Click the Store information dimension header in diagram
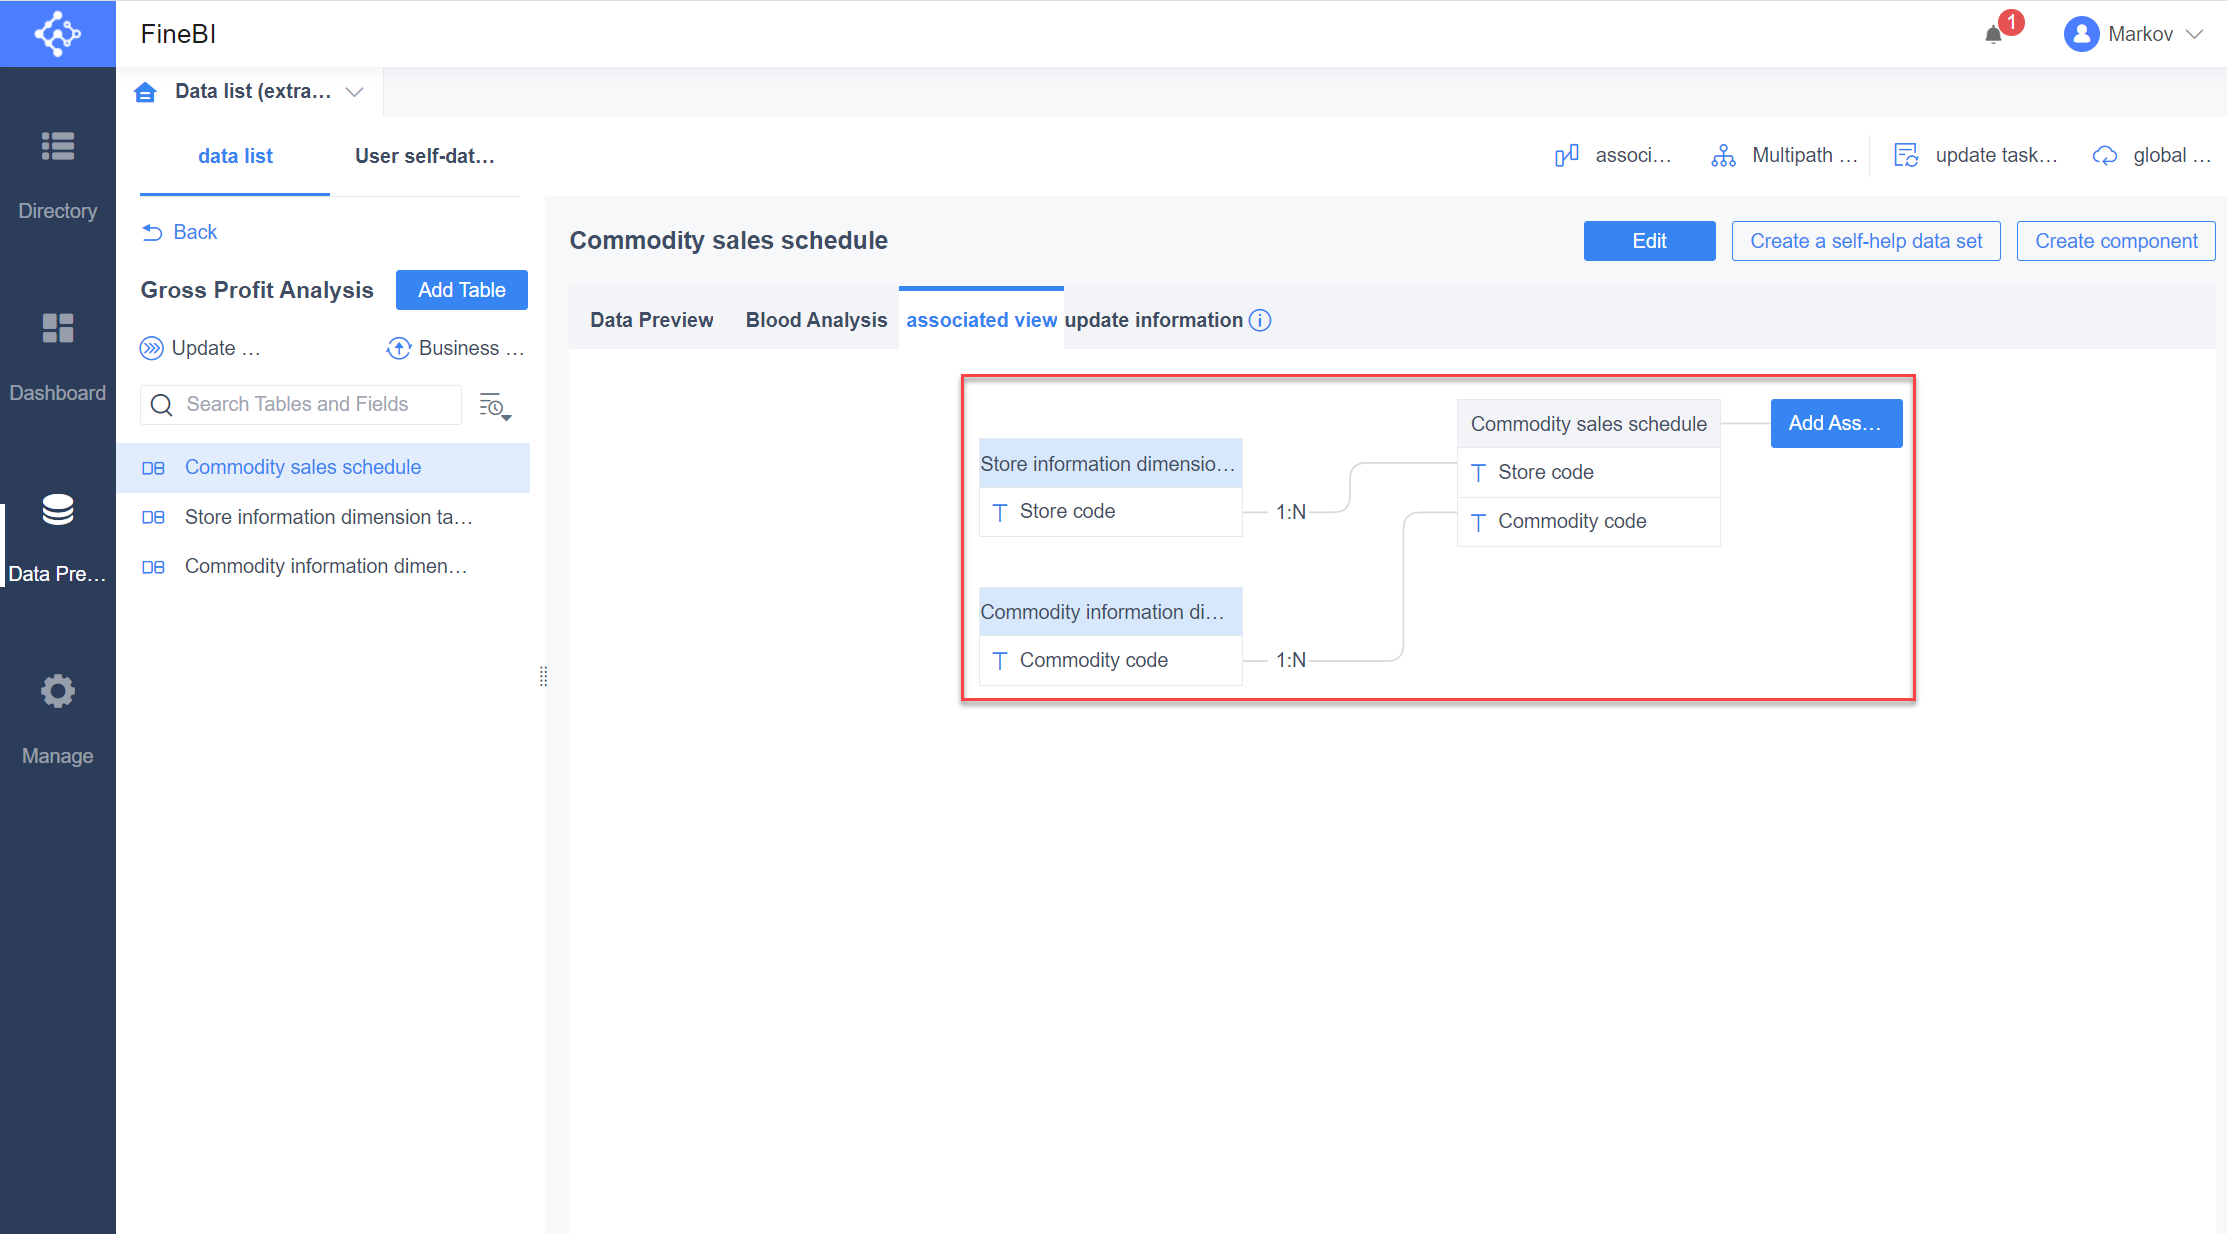2227x1234 pixels. 1110,464
